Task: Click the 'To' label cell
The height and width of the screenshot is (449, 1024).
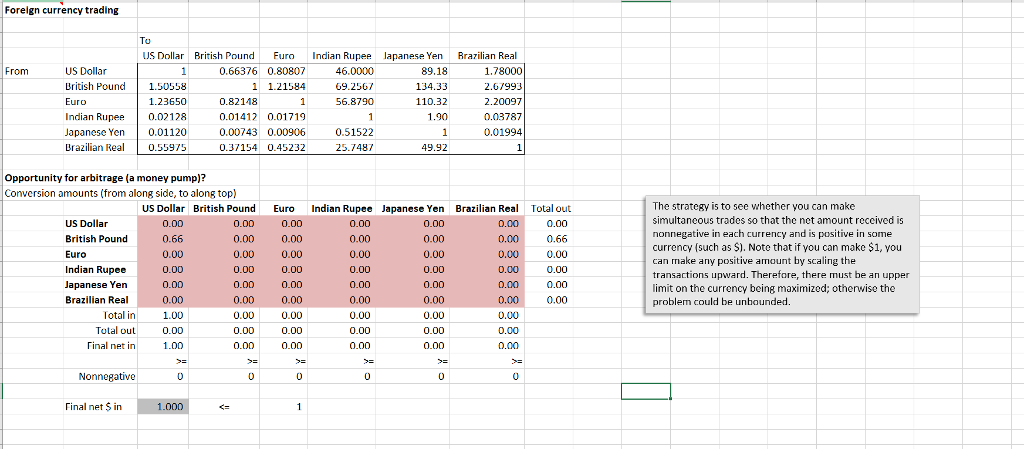Action: 163,40
